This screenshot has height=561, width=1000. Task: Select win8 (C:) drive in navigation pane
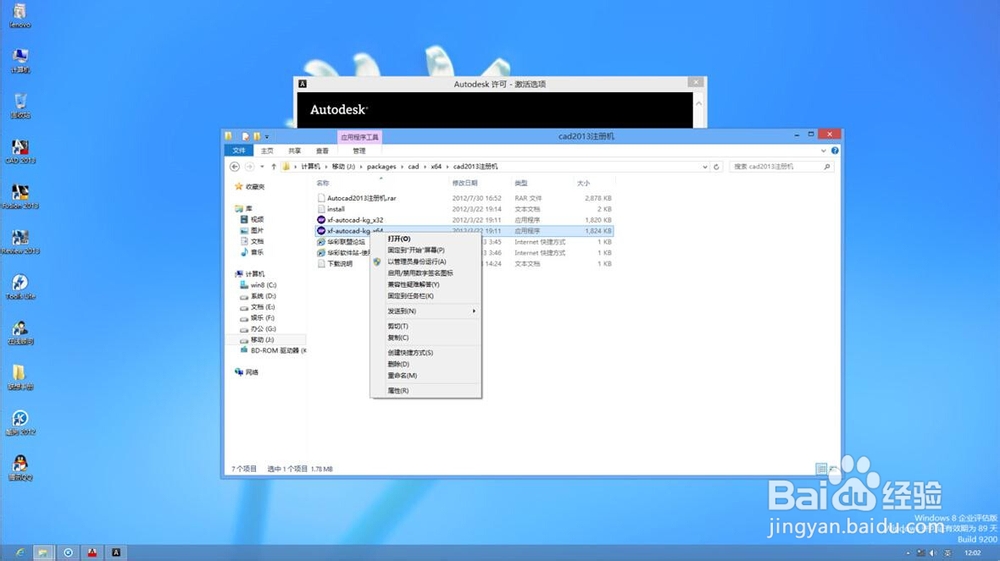pos(258,285)
